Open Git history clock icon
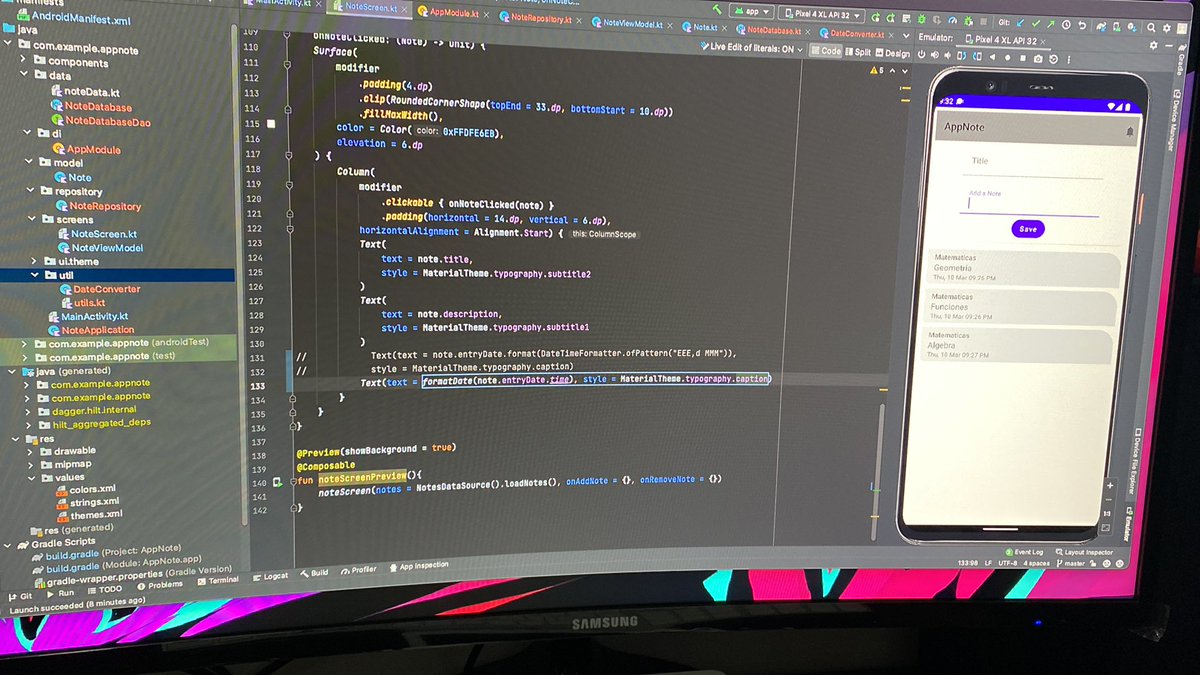Viewport: 1200px width, 675px height. click(1066, 25)
